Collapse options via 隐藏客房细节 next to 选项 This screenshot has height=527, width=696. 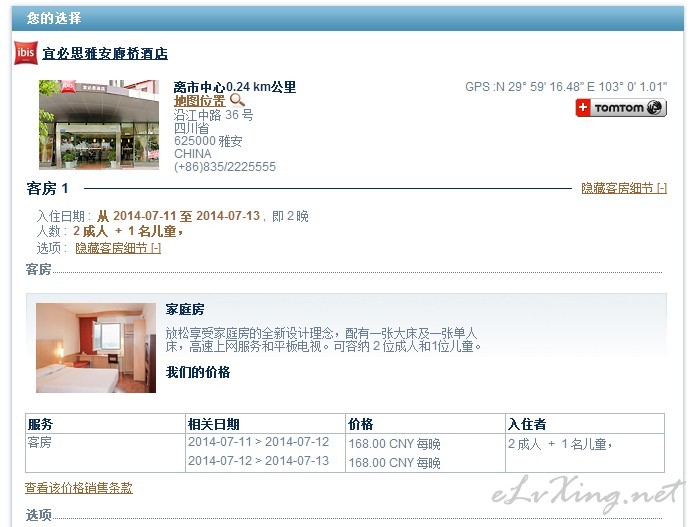point(118,248)
